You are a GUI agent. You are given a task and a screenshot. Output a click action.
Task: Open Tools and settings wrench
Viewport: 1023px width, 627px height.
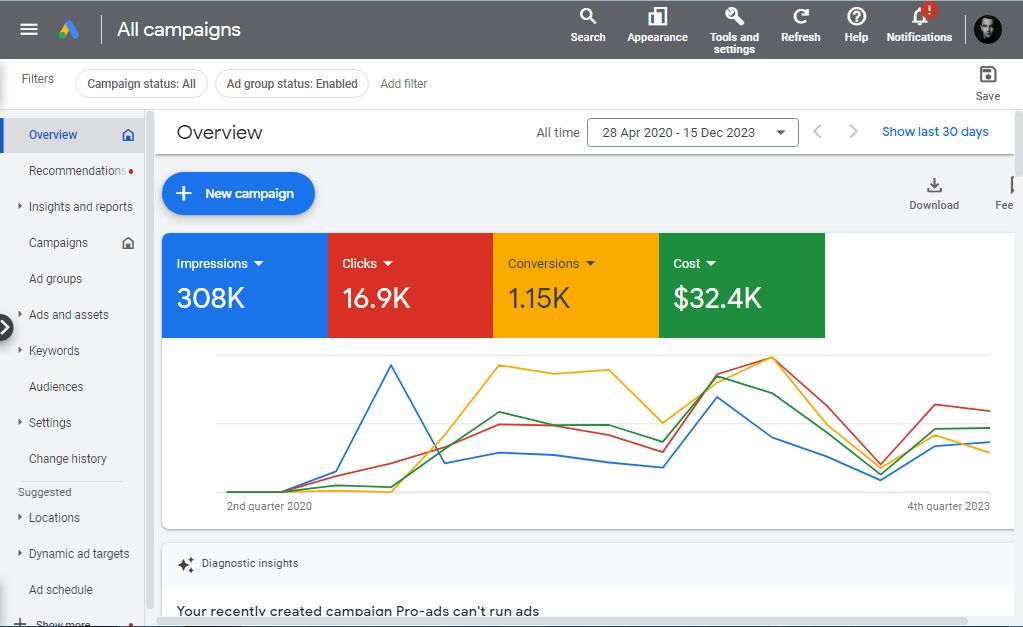click(x=734, y=31)
